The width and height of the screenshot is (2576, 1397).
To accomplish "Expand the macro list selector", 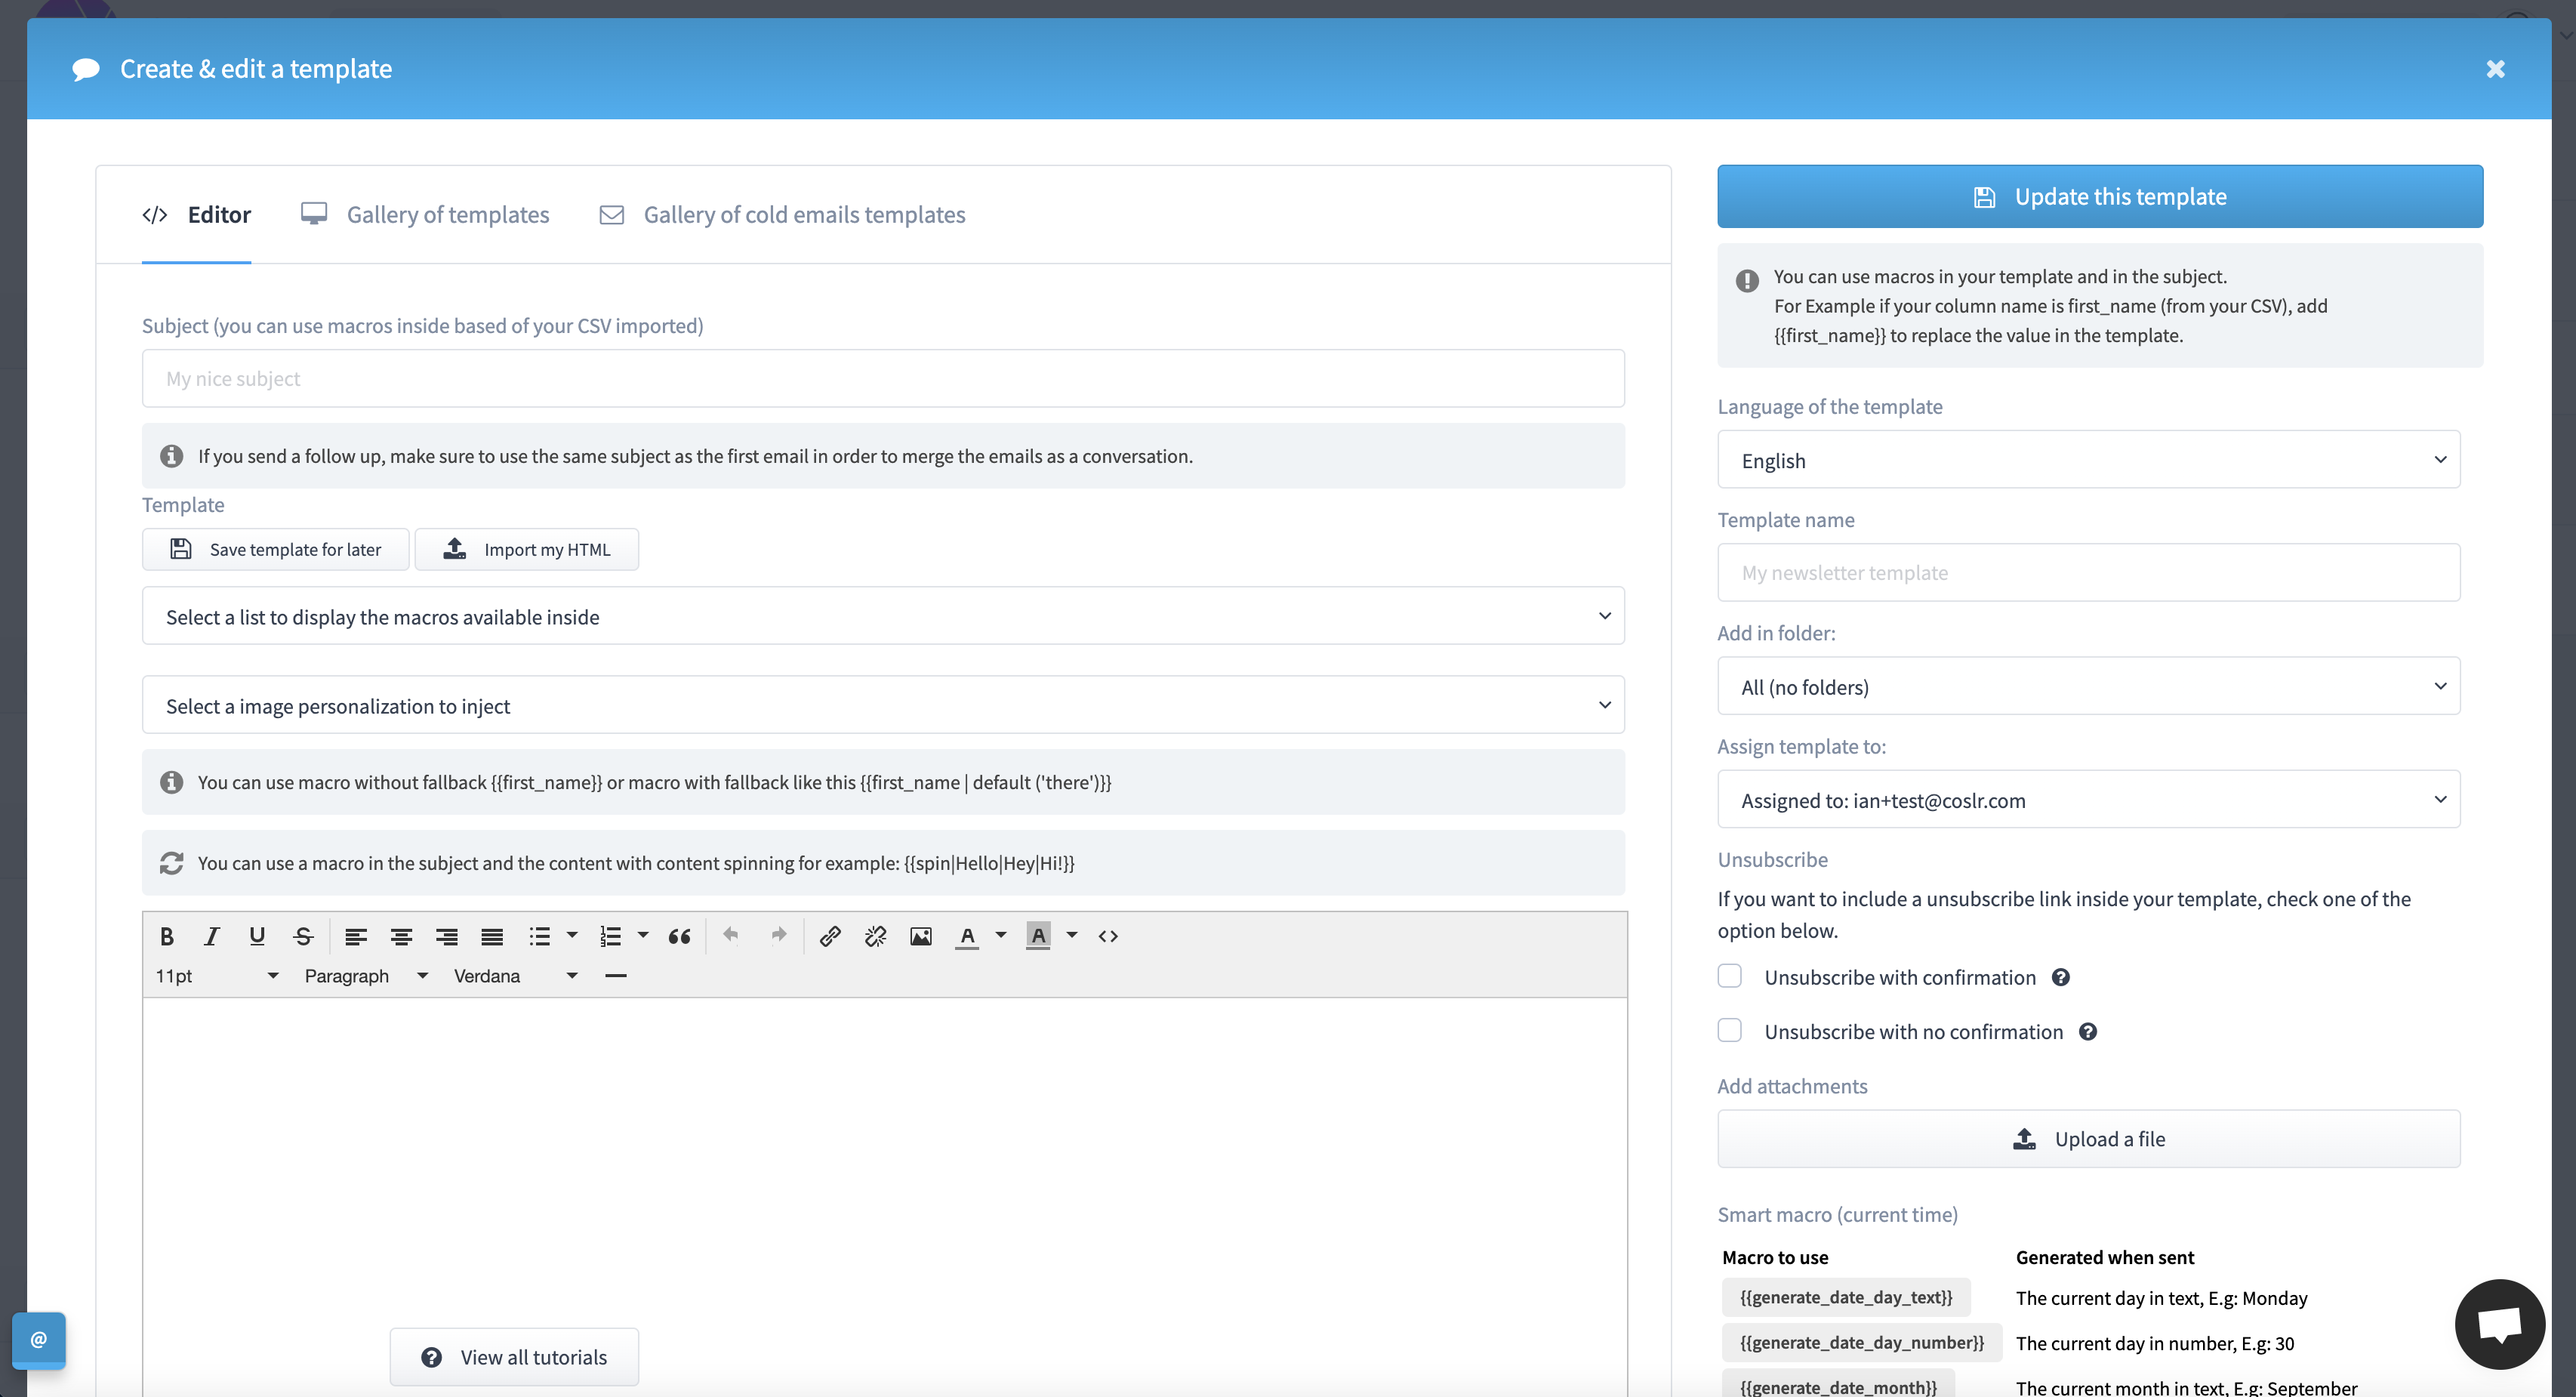I will point(883,616).
